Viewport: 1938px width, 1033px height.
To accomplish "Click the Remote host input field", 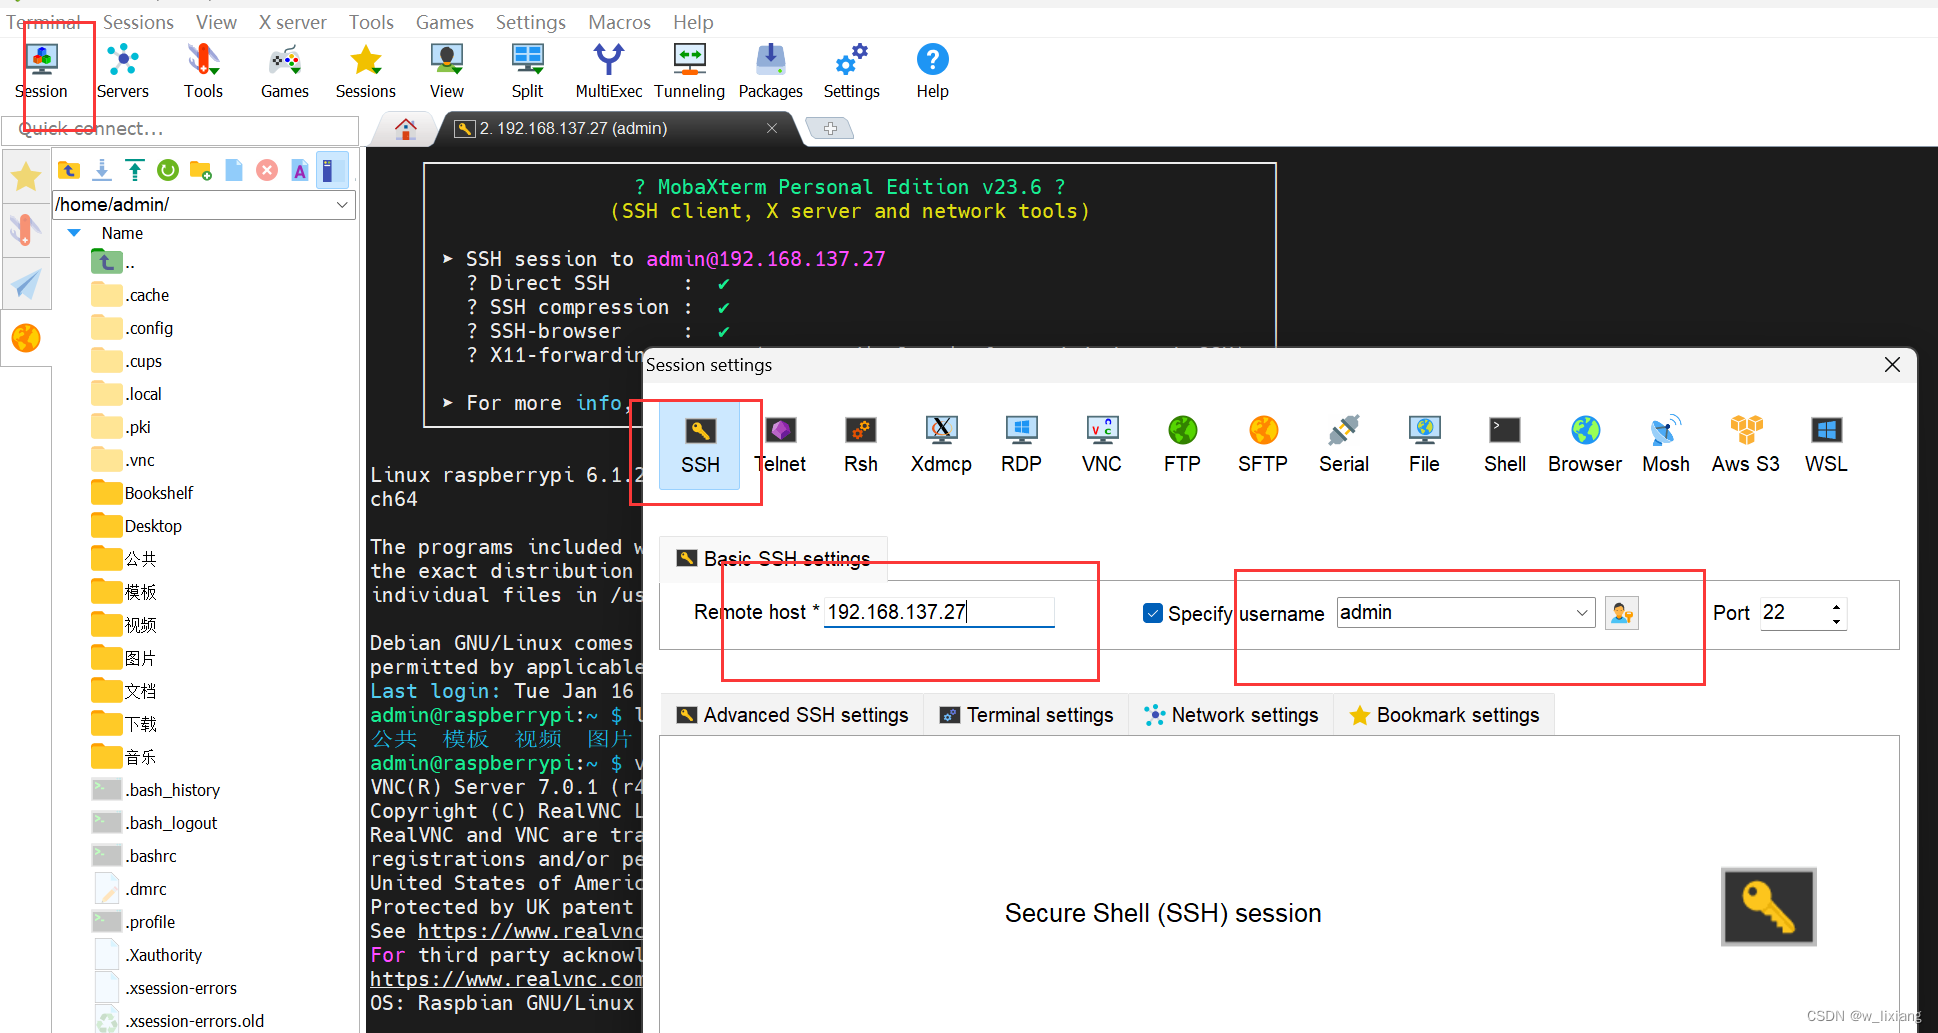I will 939,612.
